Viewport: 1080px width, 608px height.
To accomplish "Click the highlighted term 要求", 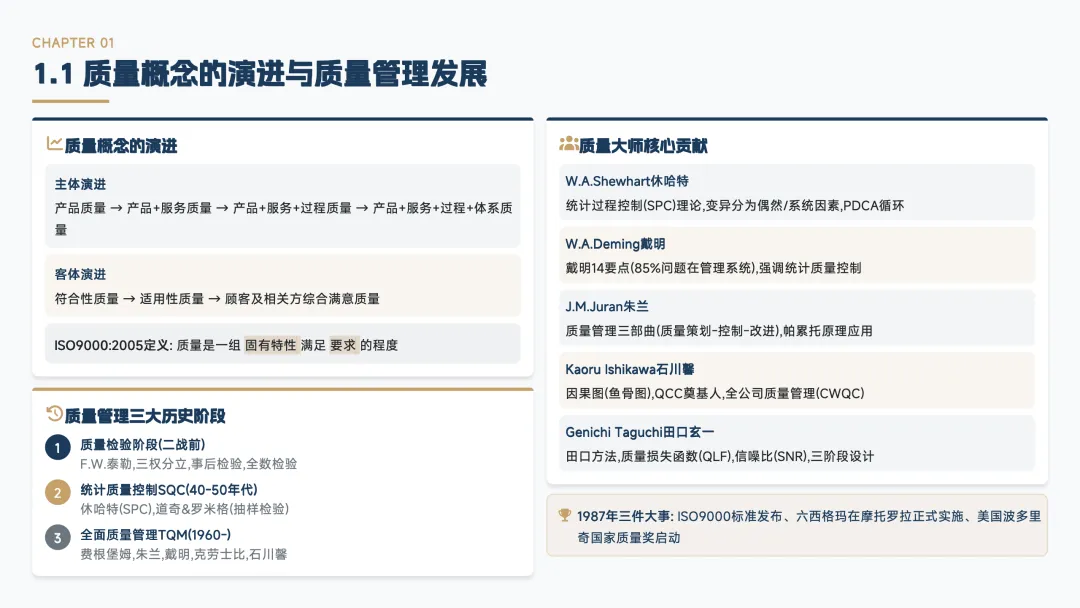I will pyautogui.click(x=343, y=345).
